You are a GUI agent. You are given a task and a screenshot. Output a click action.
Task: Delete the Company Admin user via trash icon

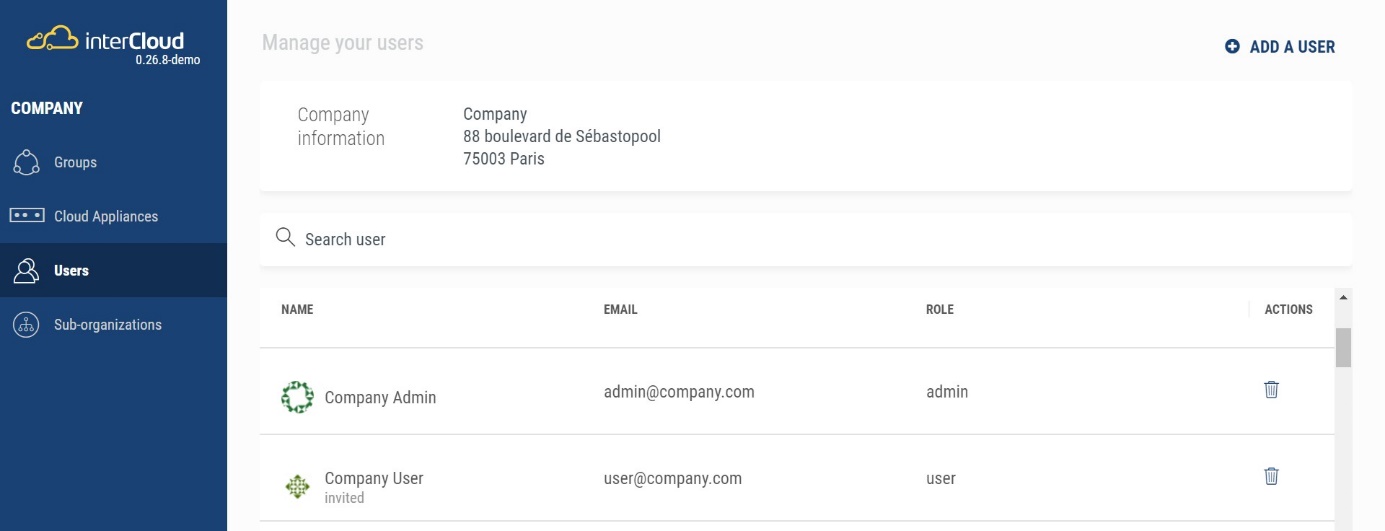[x=1271, y=390]
